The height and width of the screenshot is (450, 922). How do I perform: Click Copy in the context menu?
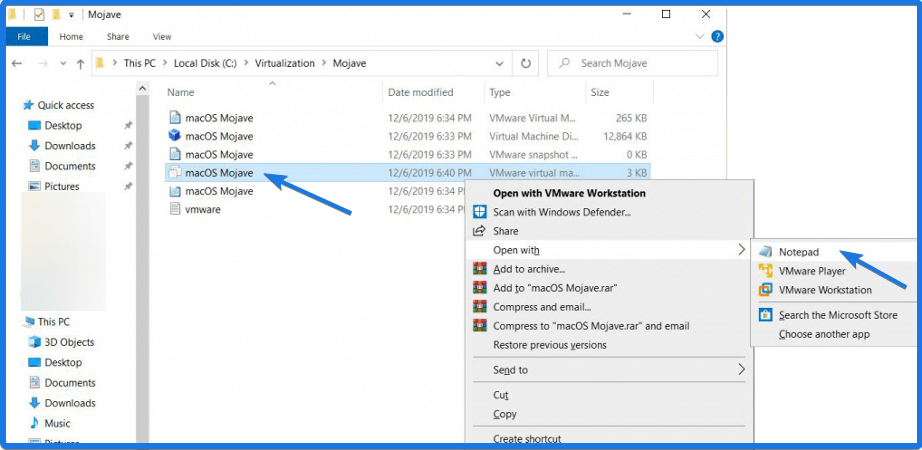505,414
